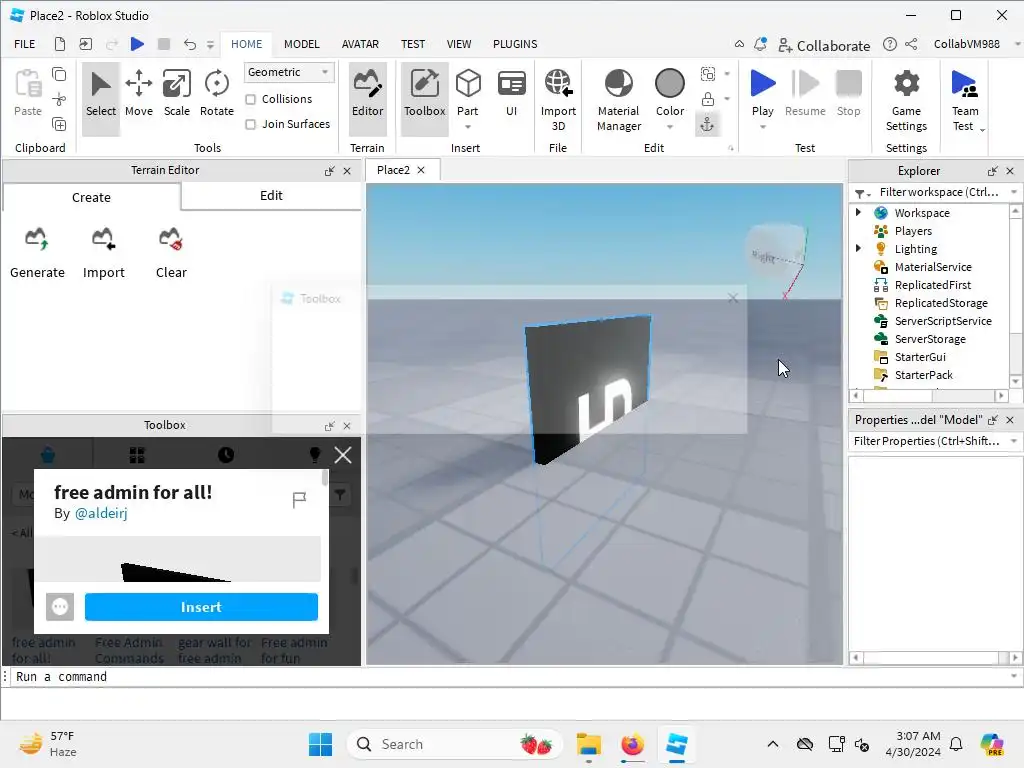The image size is (1024, 768).
Task: Click the share icon
Action: tap(911, 44)
